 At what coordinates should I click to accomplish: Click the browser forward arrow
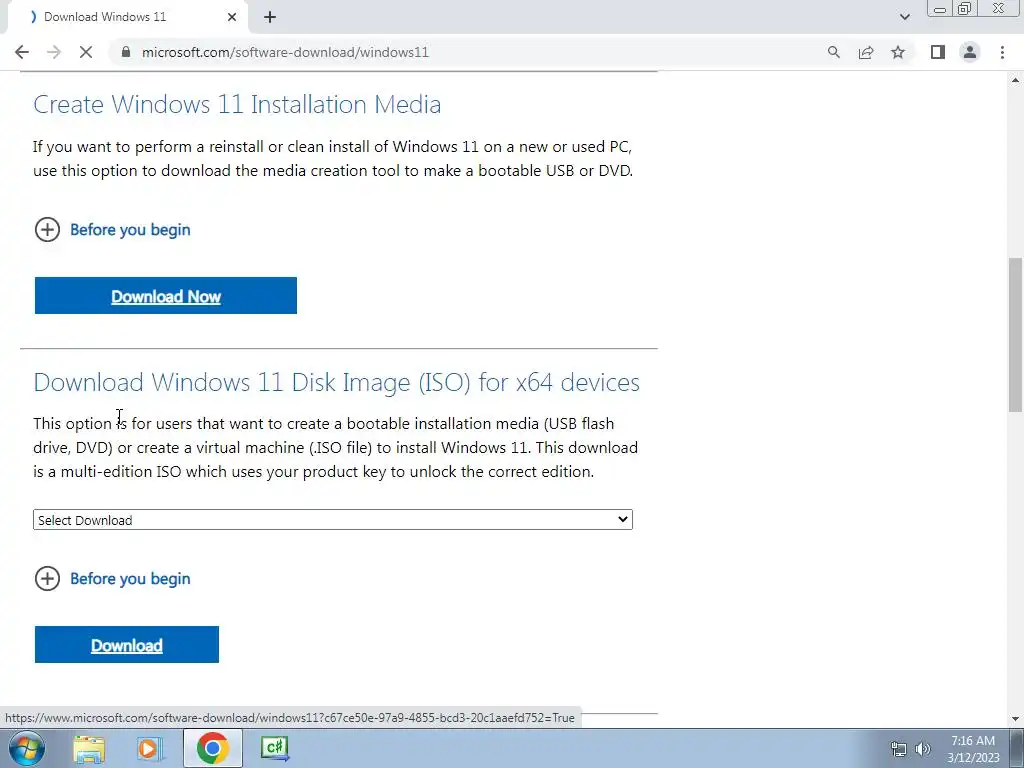pyautogui.click(x=54, y=52)
